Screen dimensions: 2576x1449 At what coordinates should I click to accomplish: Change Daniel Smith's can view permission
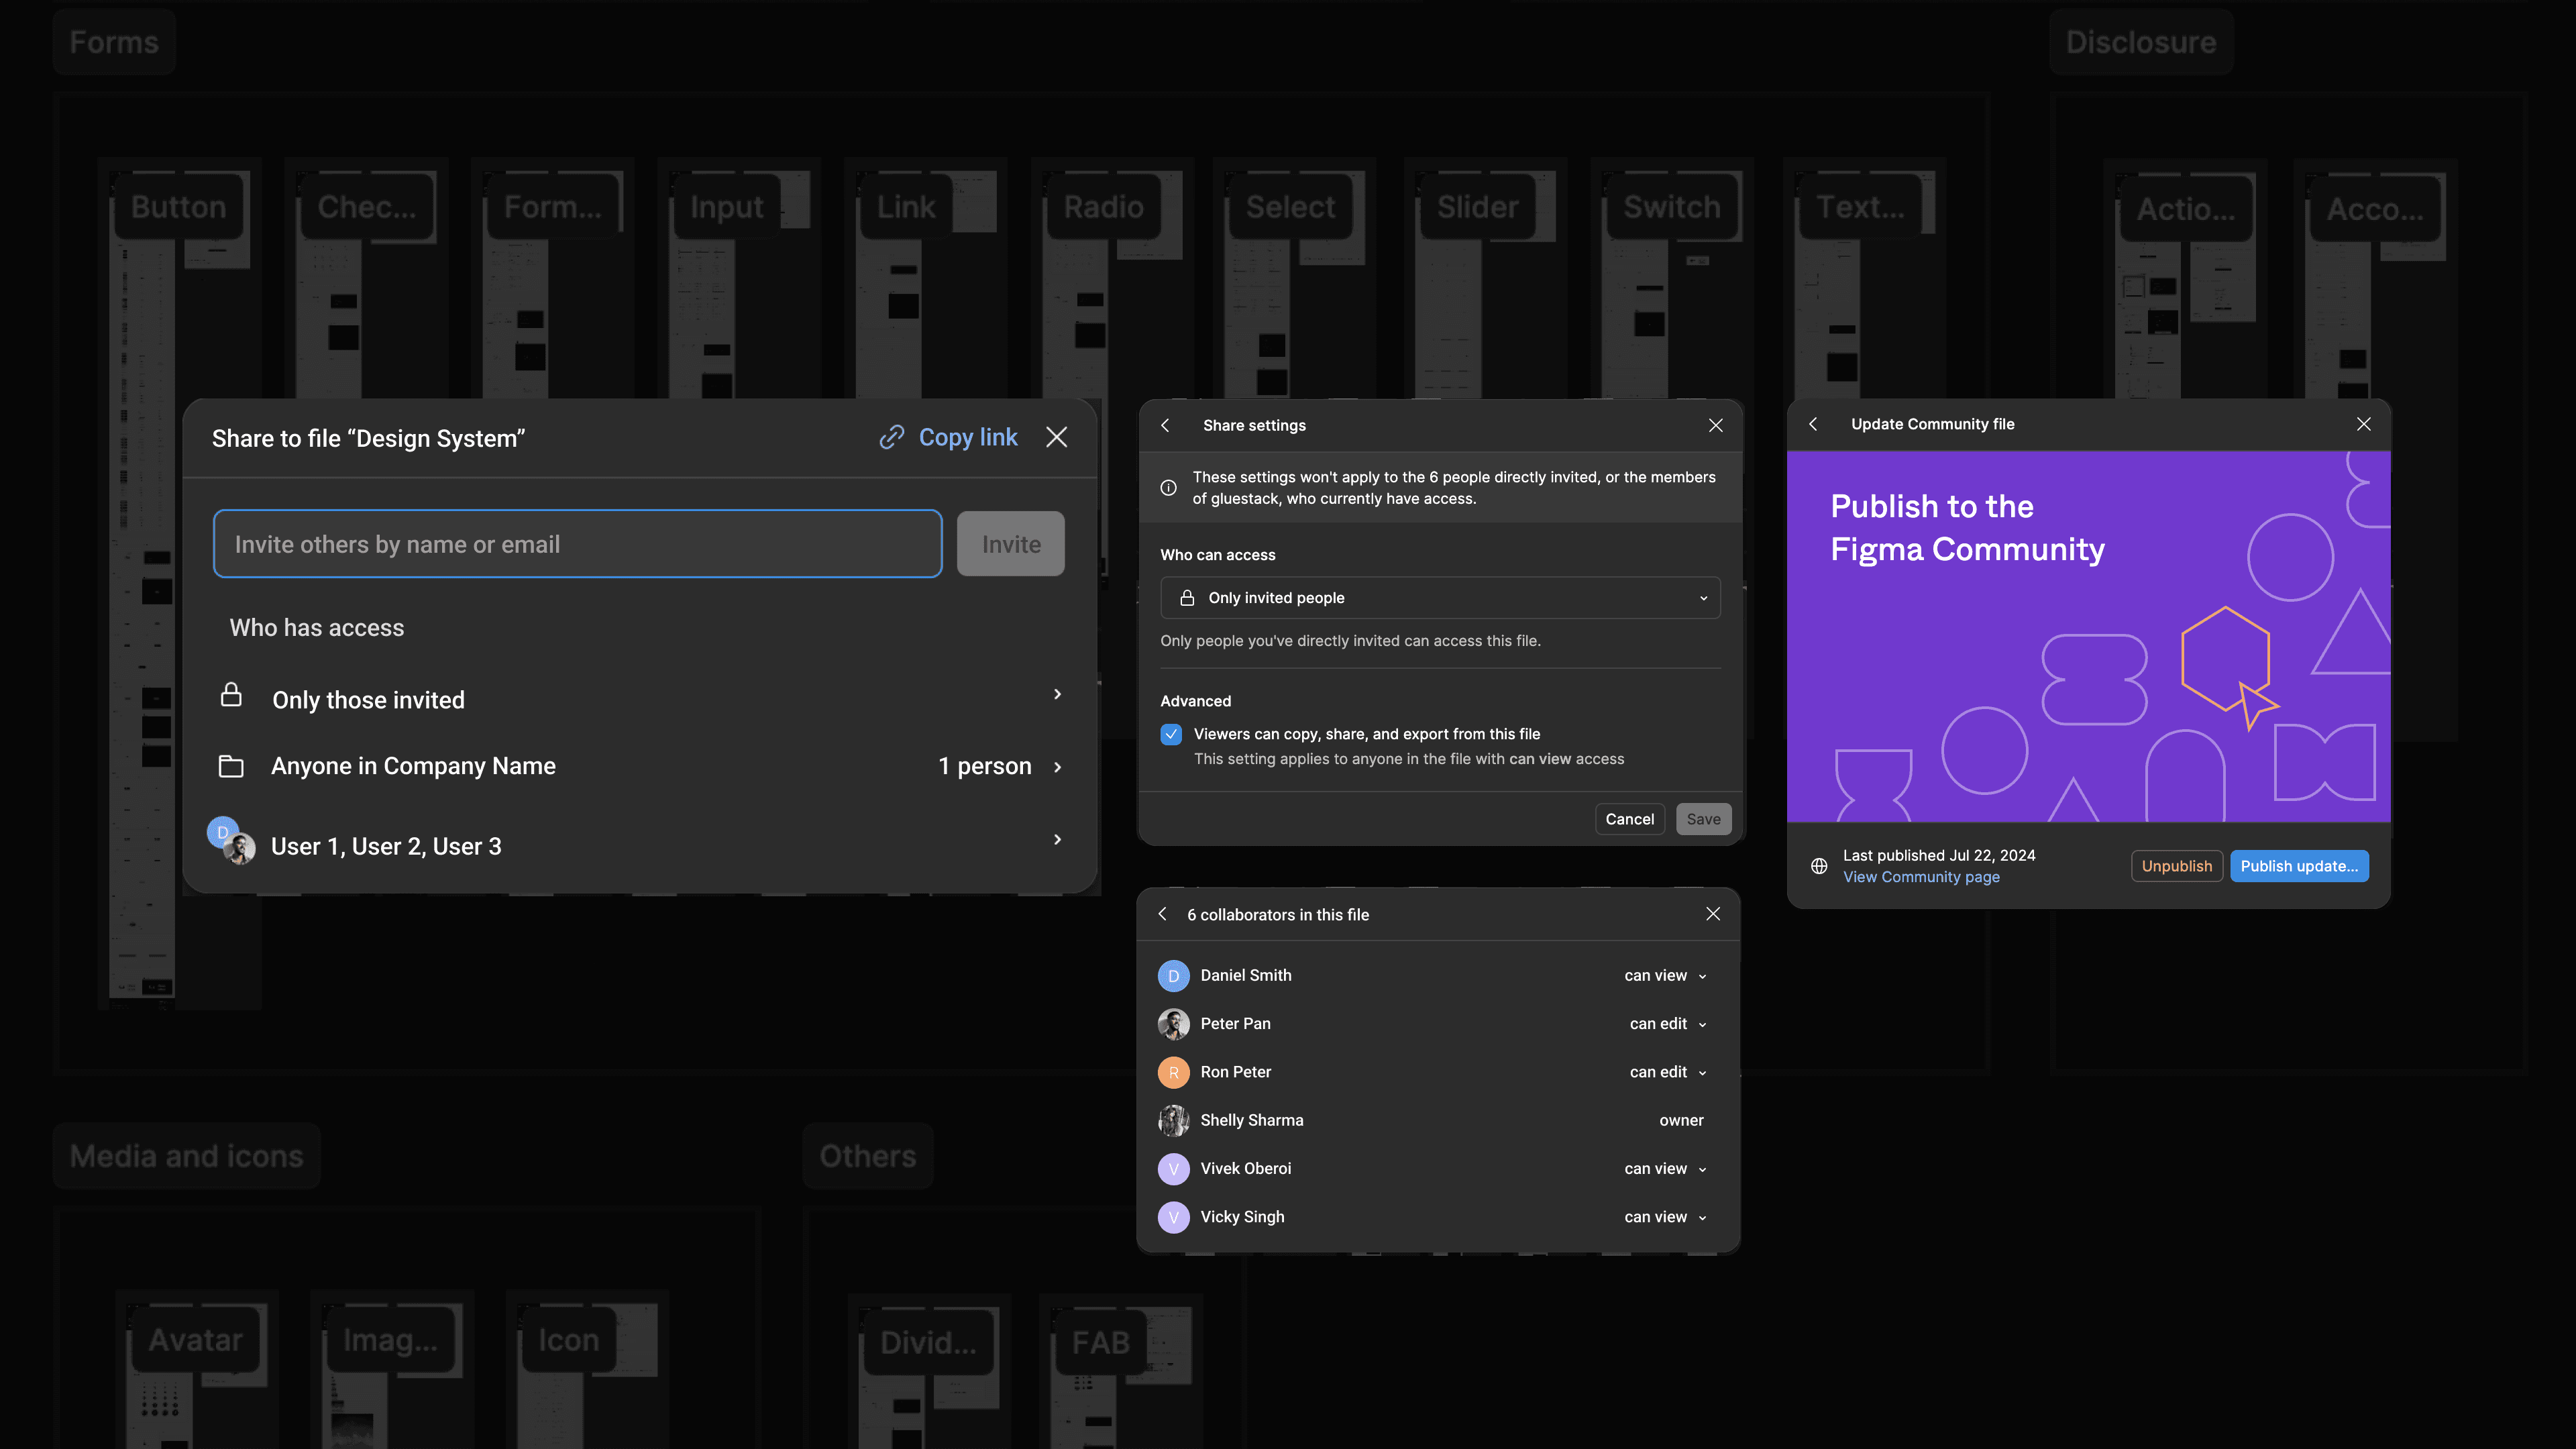click(1665, 975)
